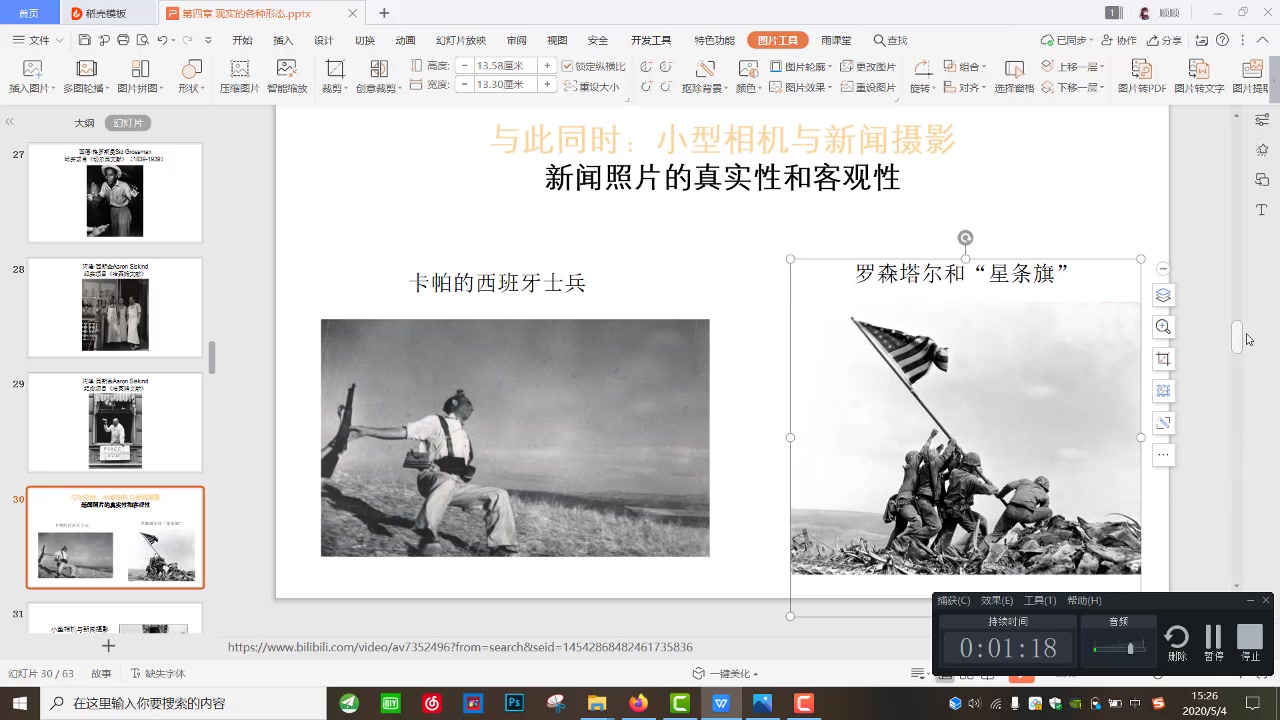
Task: Click Change Picture (更改图片) button
Action: click(x=868, y=66)
